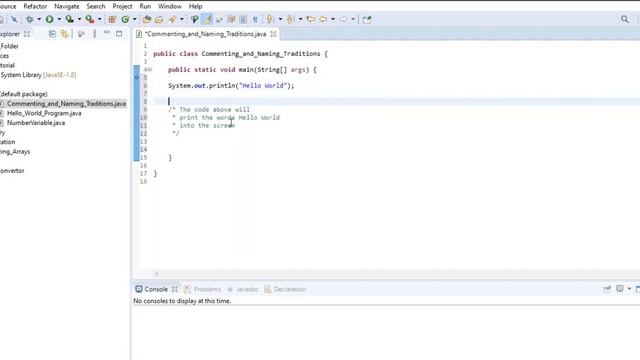Click the Debug bug icon
Screen dimensions: 640x360
(29, 19)
